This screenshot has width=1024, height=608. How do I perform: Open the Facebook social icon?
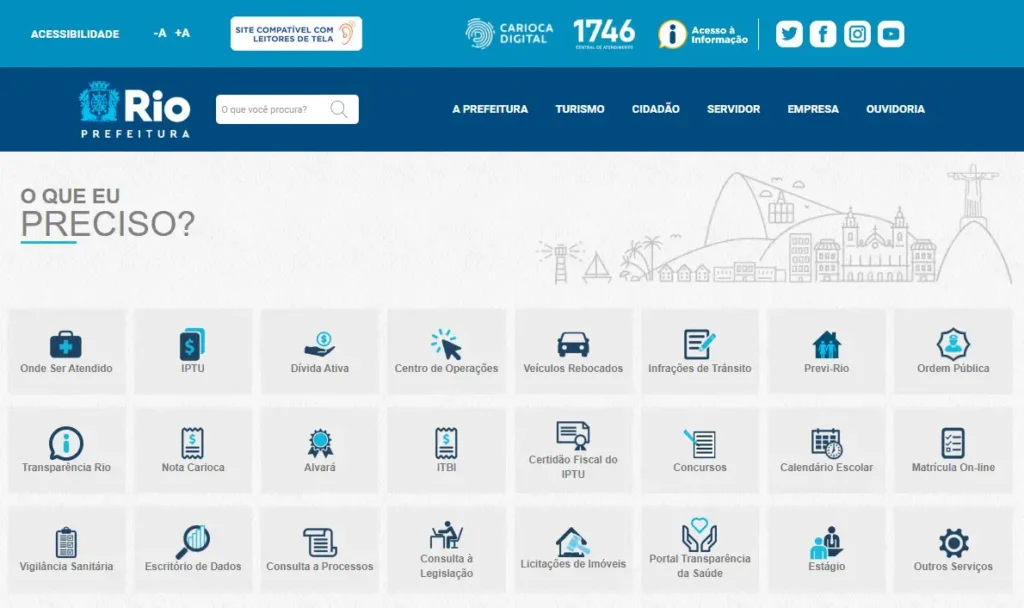823,34
